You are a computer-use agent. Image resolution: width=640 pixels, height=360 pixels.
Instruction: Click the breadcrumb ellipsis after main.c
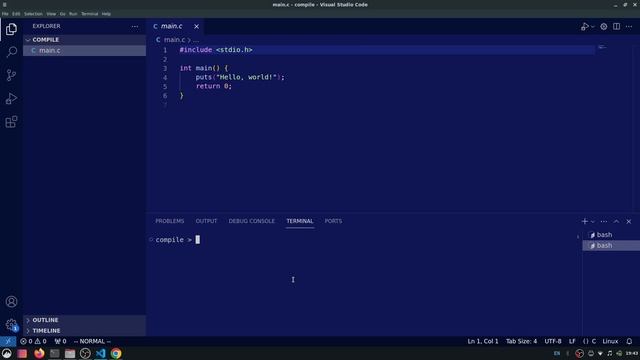pos(196,40)
